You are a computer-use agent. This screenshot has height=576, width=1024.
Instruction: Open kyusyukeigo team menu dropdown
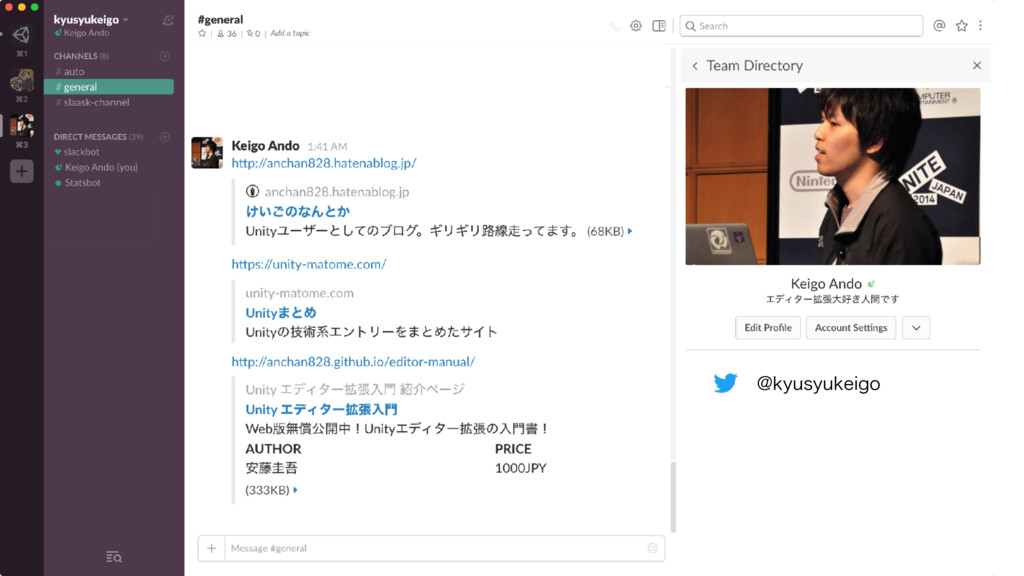coord(91,20)
